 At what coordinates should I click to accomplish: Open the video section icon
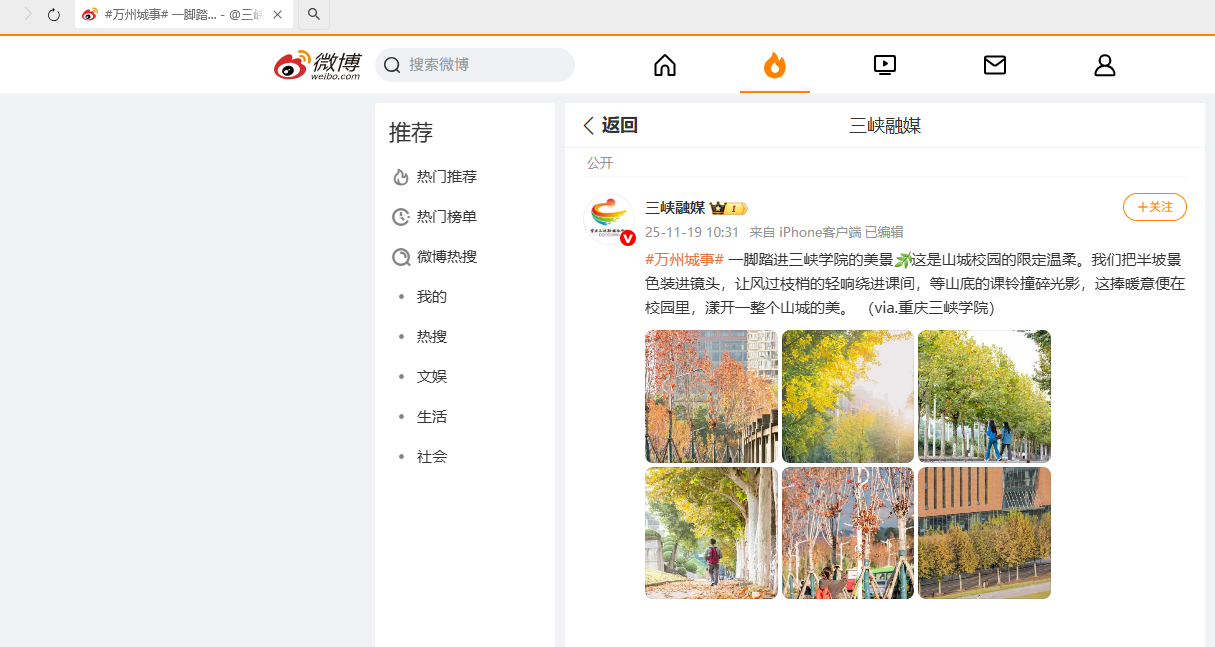point(885,65)
